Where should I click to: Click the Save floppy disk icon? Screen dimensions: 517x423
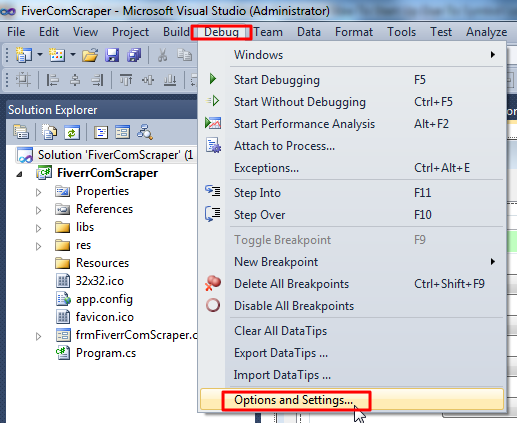click(112, 55)
